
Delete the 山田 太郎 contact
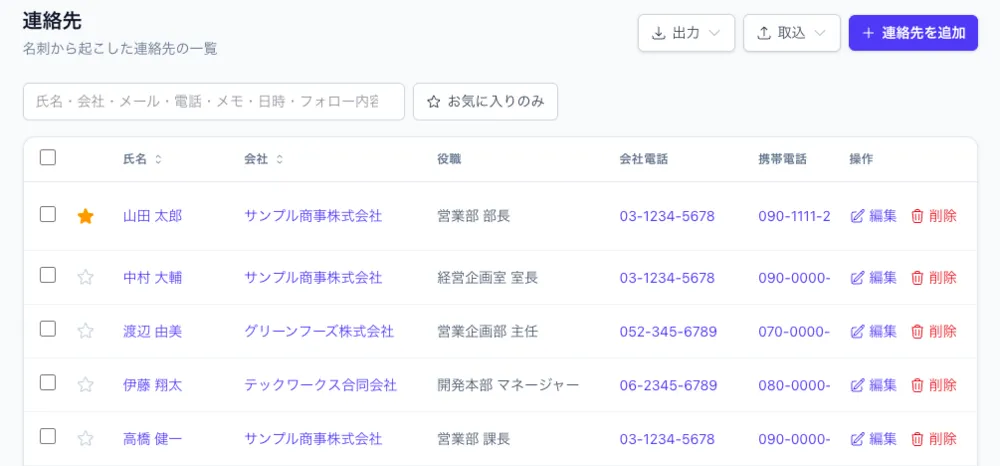934,216
